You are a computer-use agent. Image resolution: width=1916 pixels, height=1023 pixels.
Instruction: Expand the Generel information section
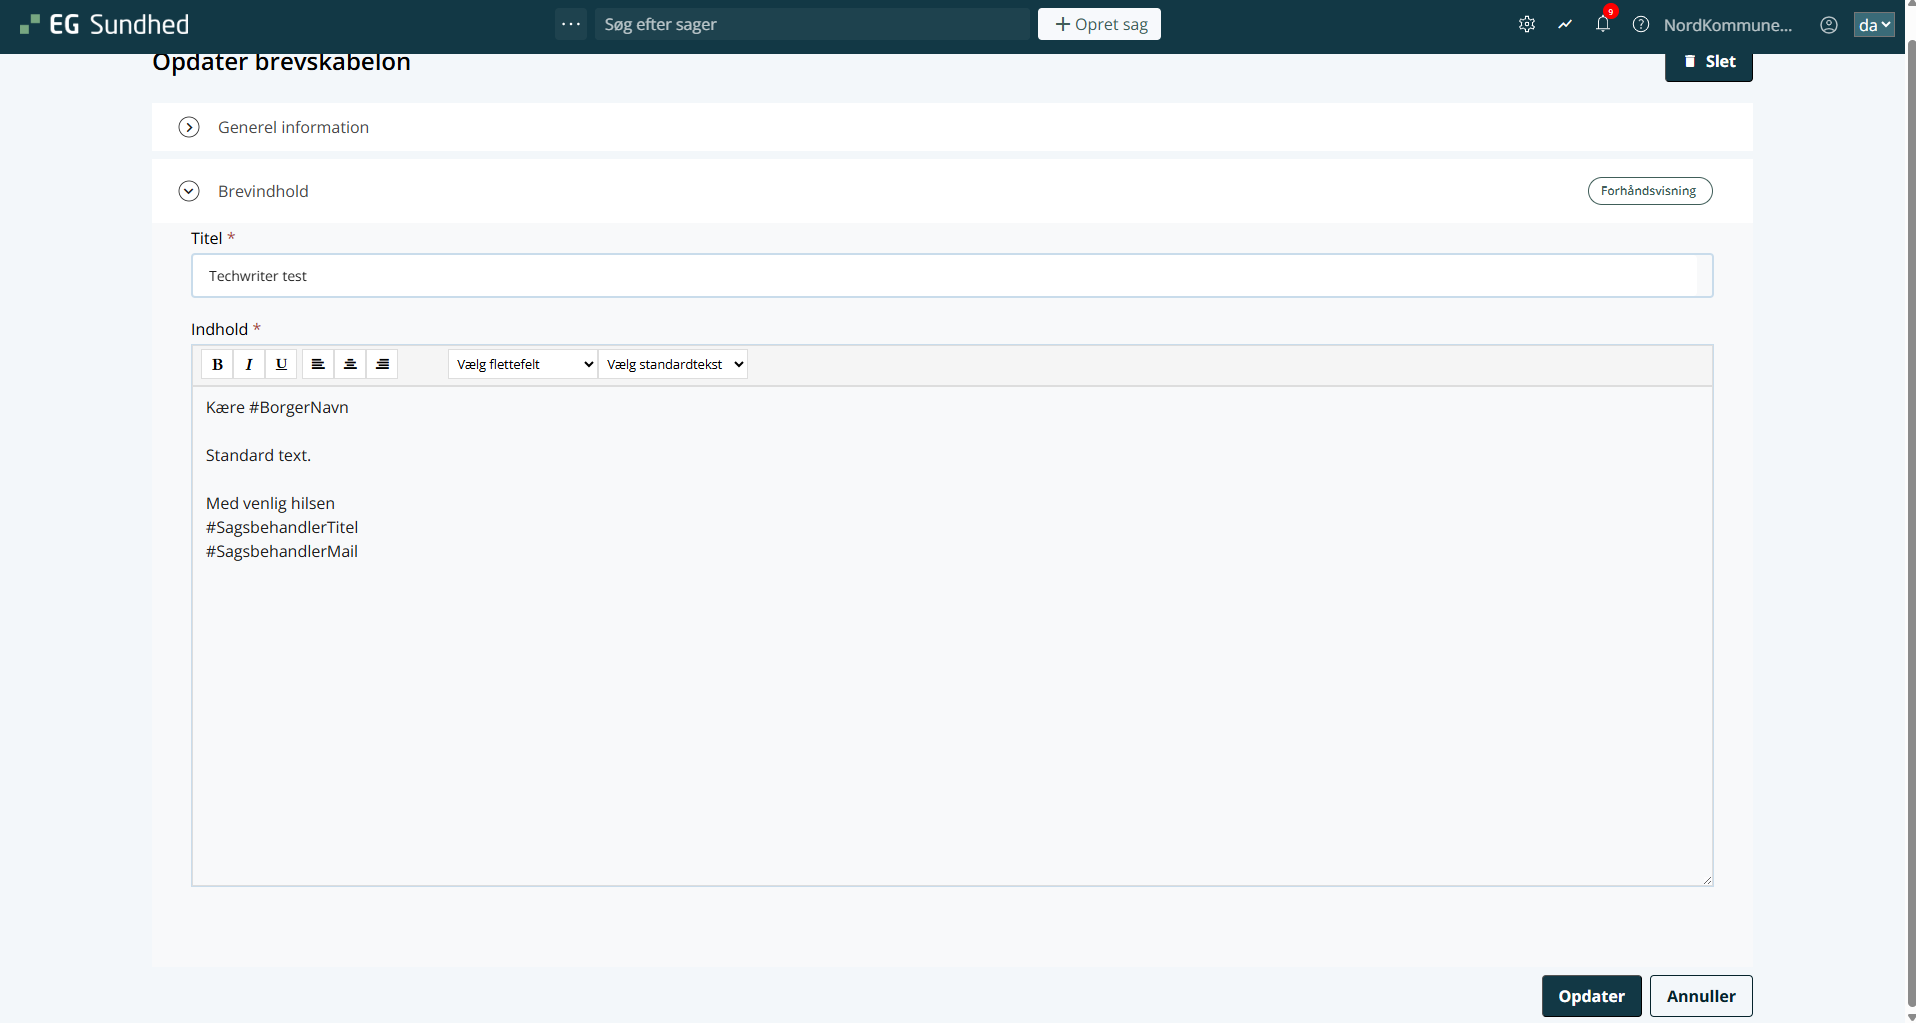click(x=189, y=127)
